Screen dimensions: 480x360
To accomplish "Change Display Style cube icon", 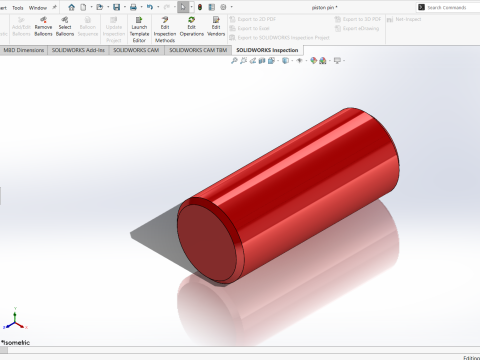I will 285,61.
